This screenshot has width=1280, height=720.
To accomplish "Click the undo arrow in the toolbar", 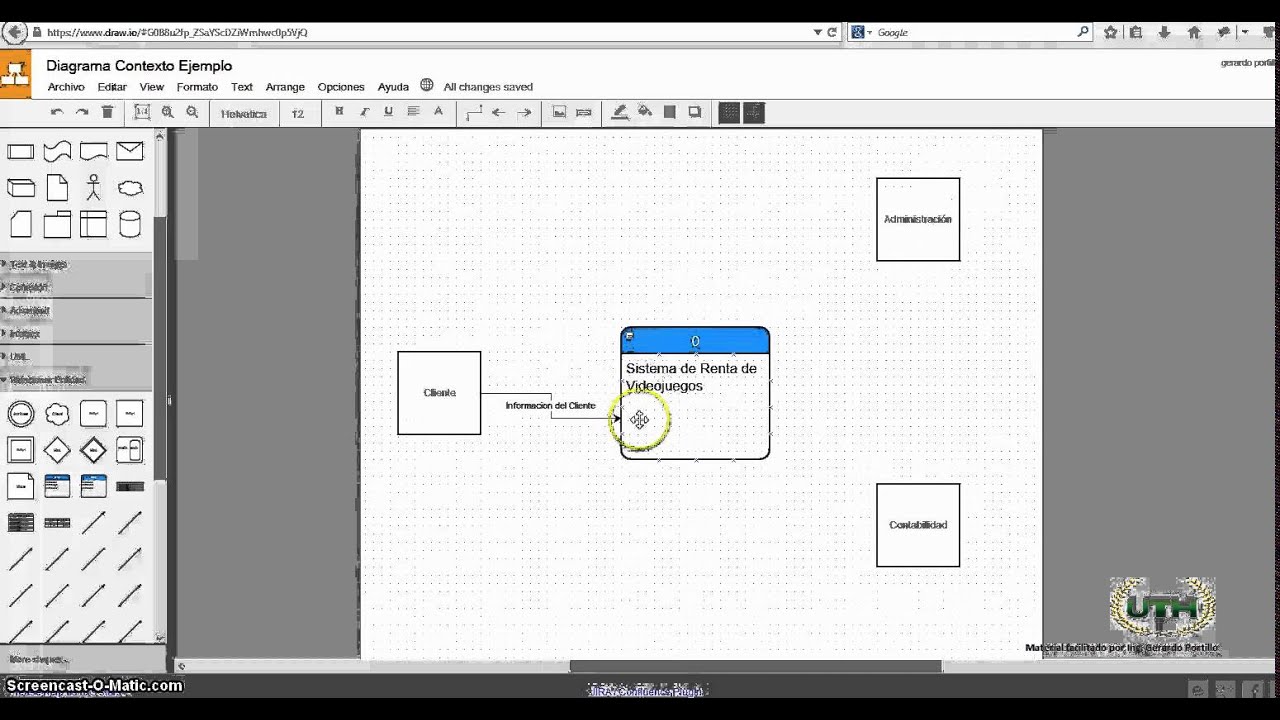I will tap(57, 112).
